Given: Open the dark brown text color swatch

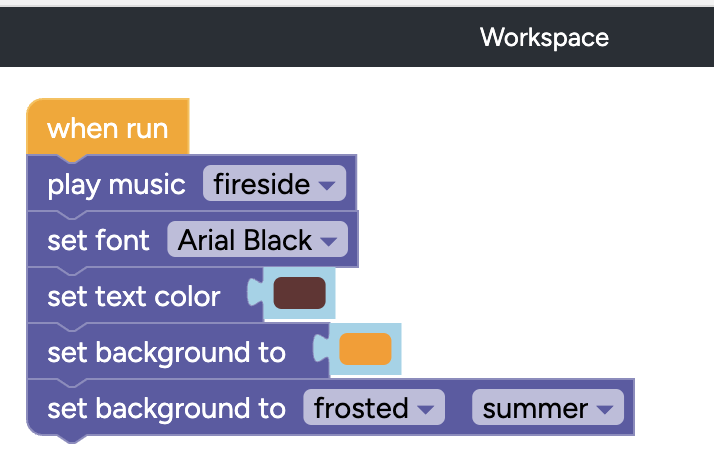Looking at the screenshot, I should (x=300, y=294).
